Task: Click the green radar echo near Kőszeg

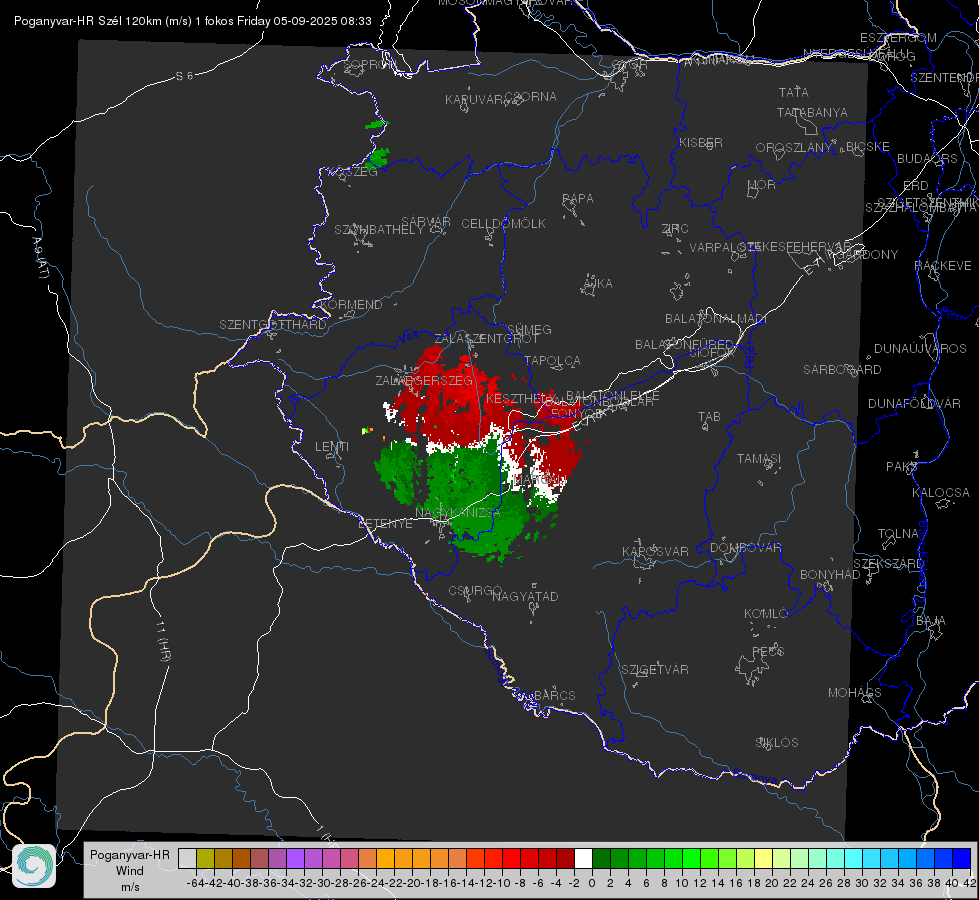Action: click(378, 157)
